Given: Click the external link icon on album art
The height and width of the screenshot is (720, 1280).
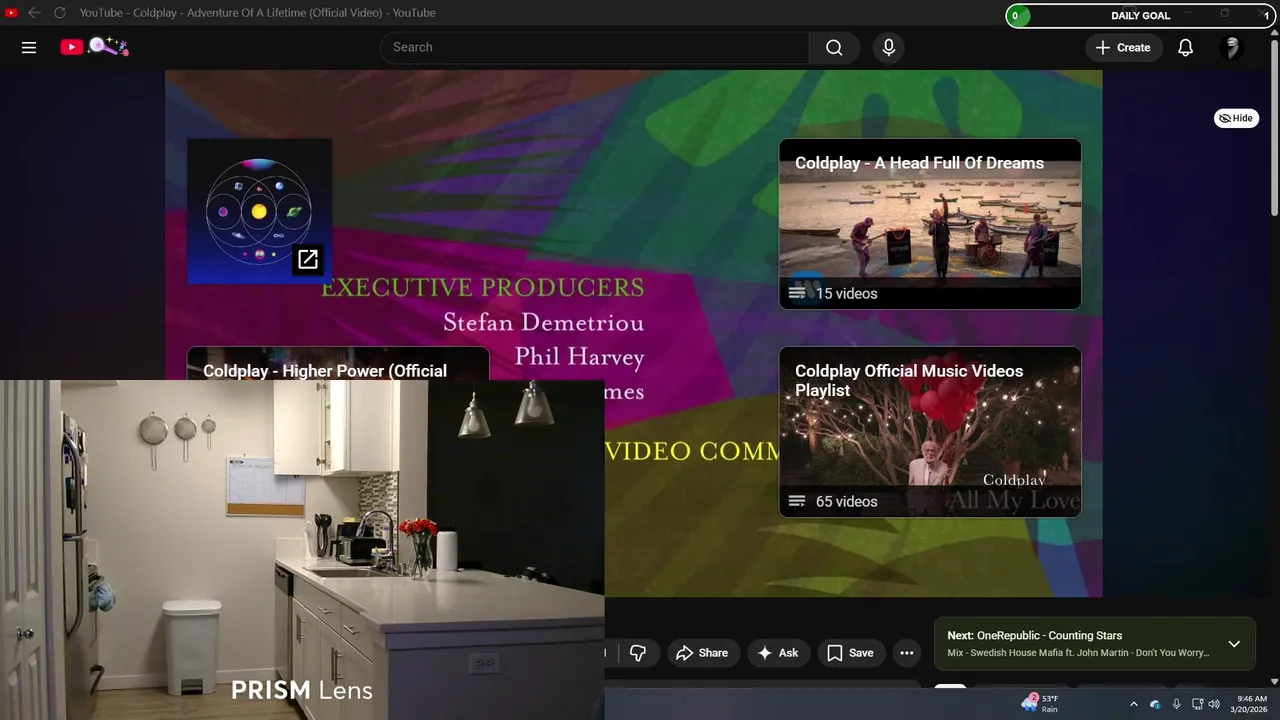Looking at the screenshot, I should click(x=308, y=260).
